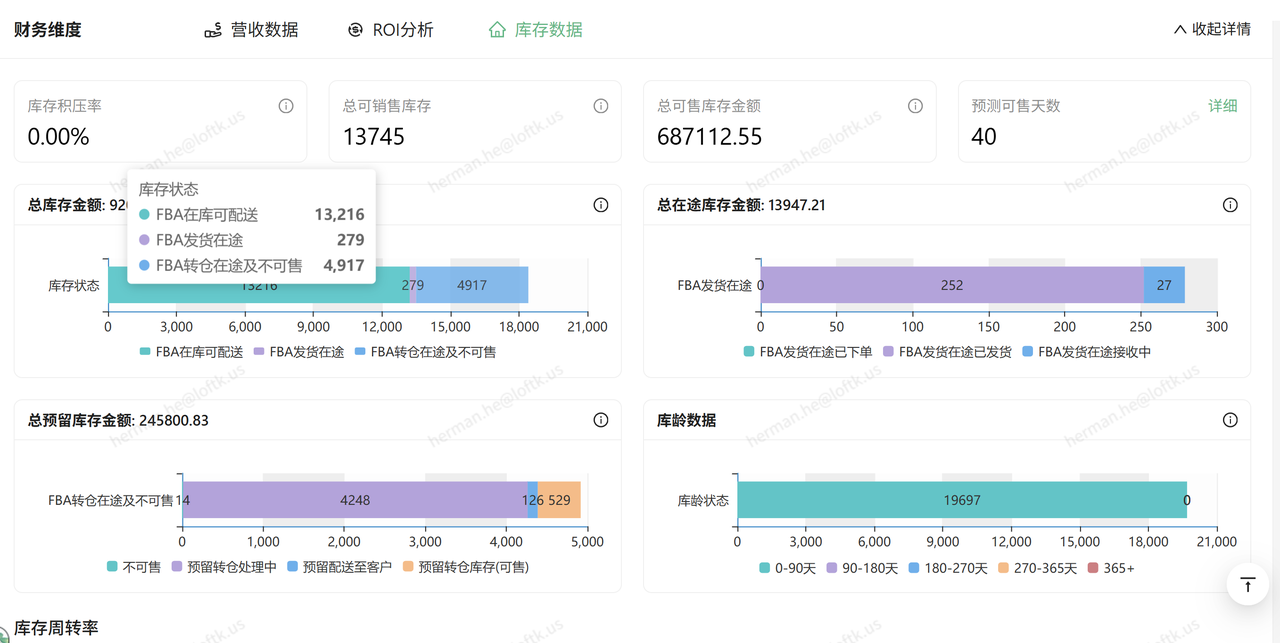The image size is (1280, 643).
Task: Click info icon beside 总可售库存金额
Action: (915, 106)
